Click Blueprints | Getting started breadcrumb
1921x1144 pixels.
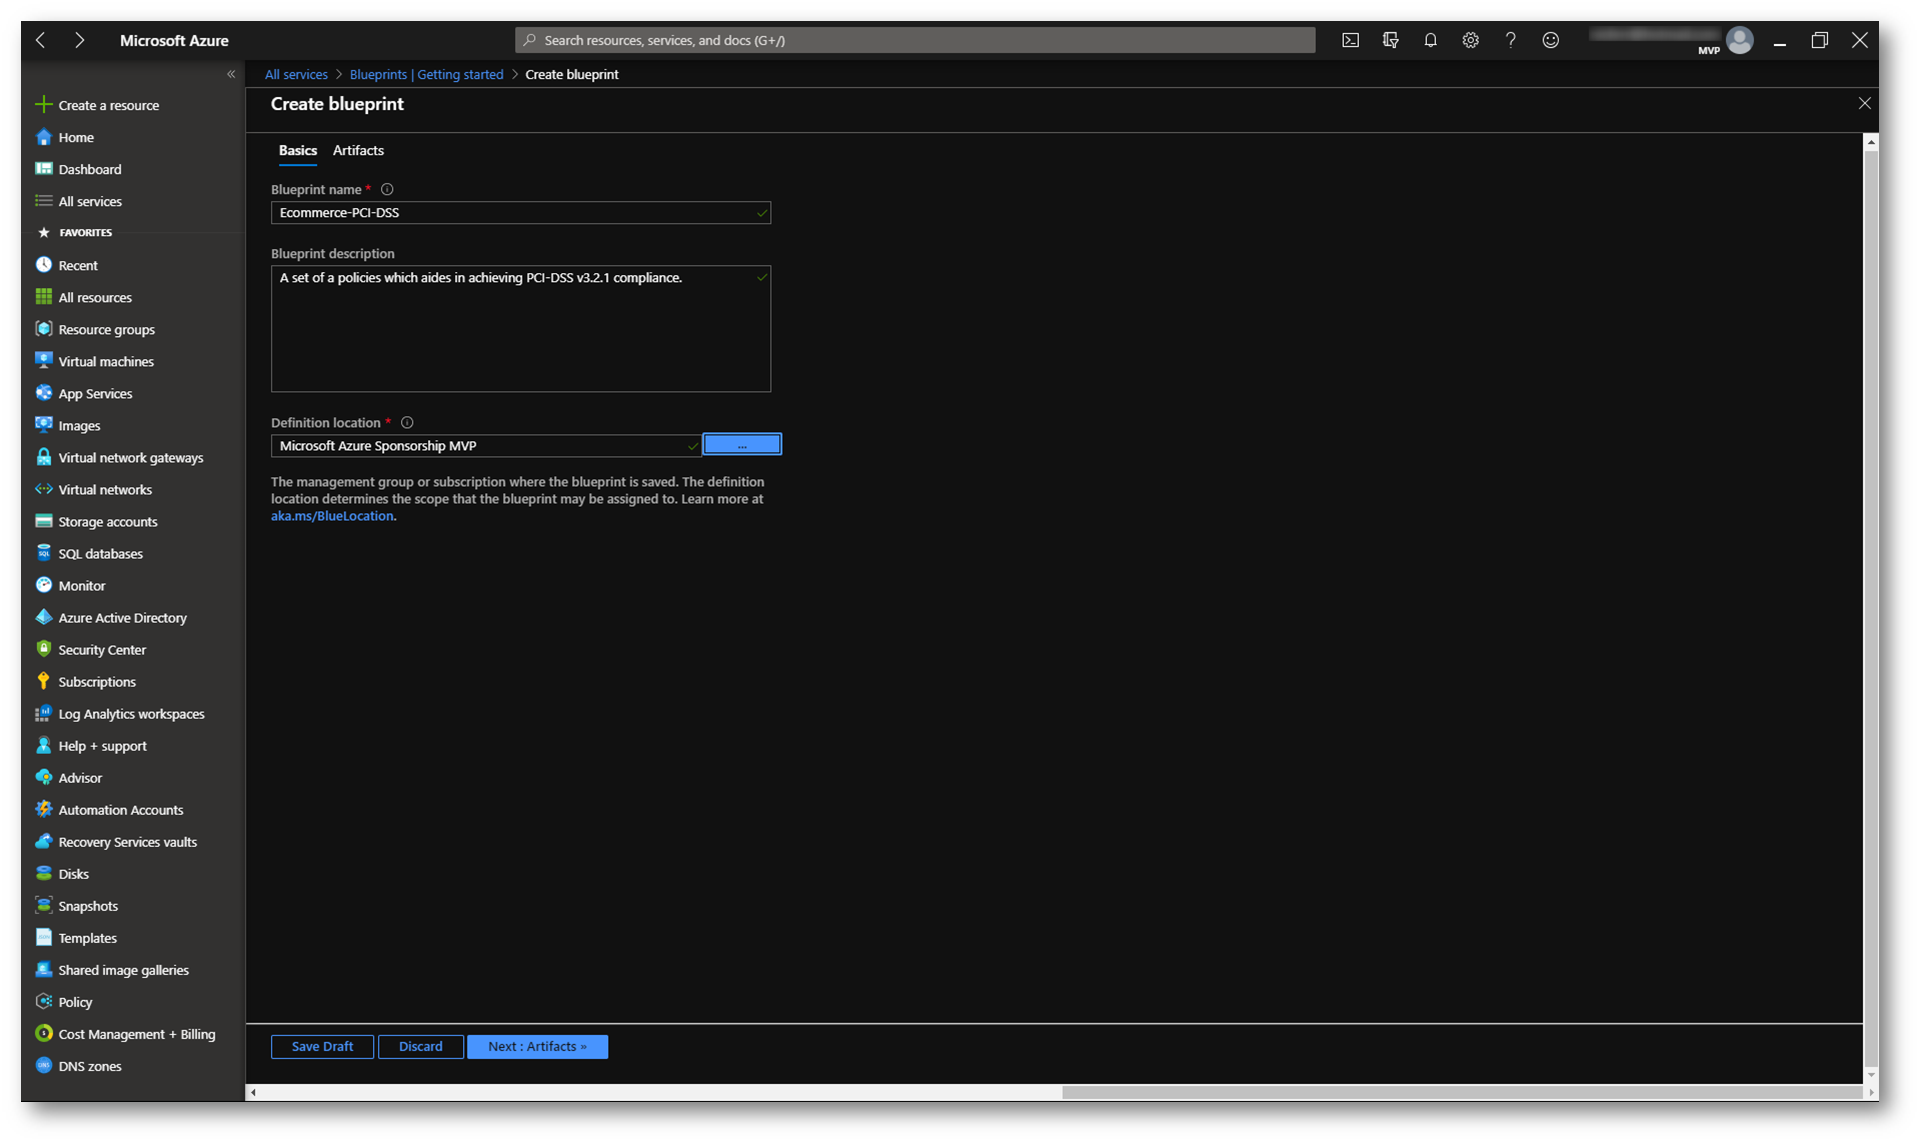[x=426, y=74]
